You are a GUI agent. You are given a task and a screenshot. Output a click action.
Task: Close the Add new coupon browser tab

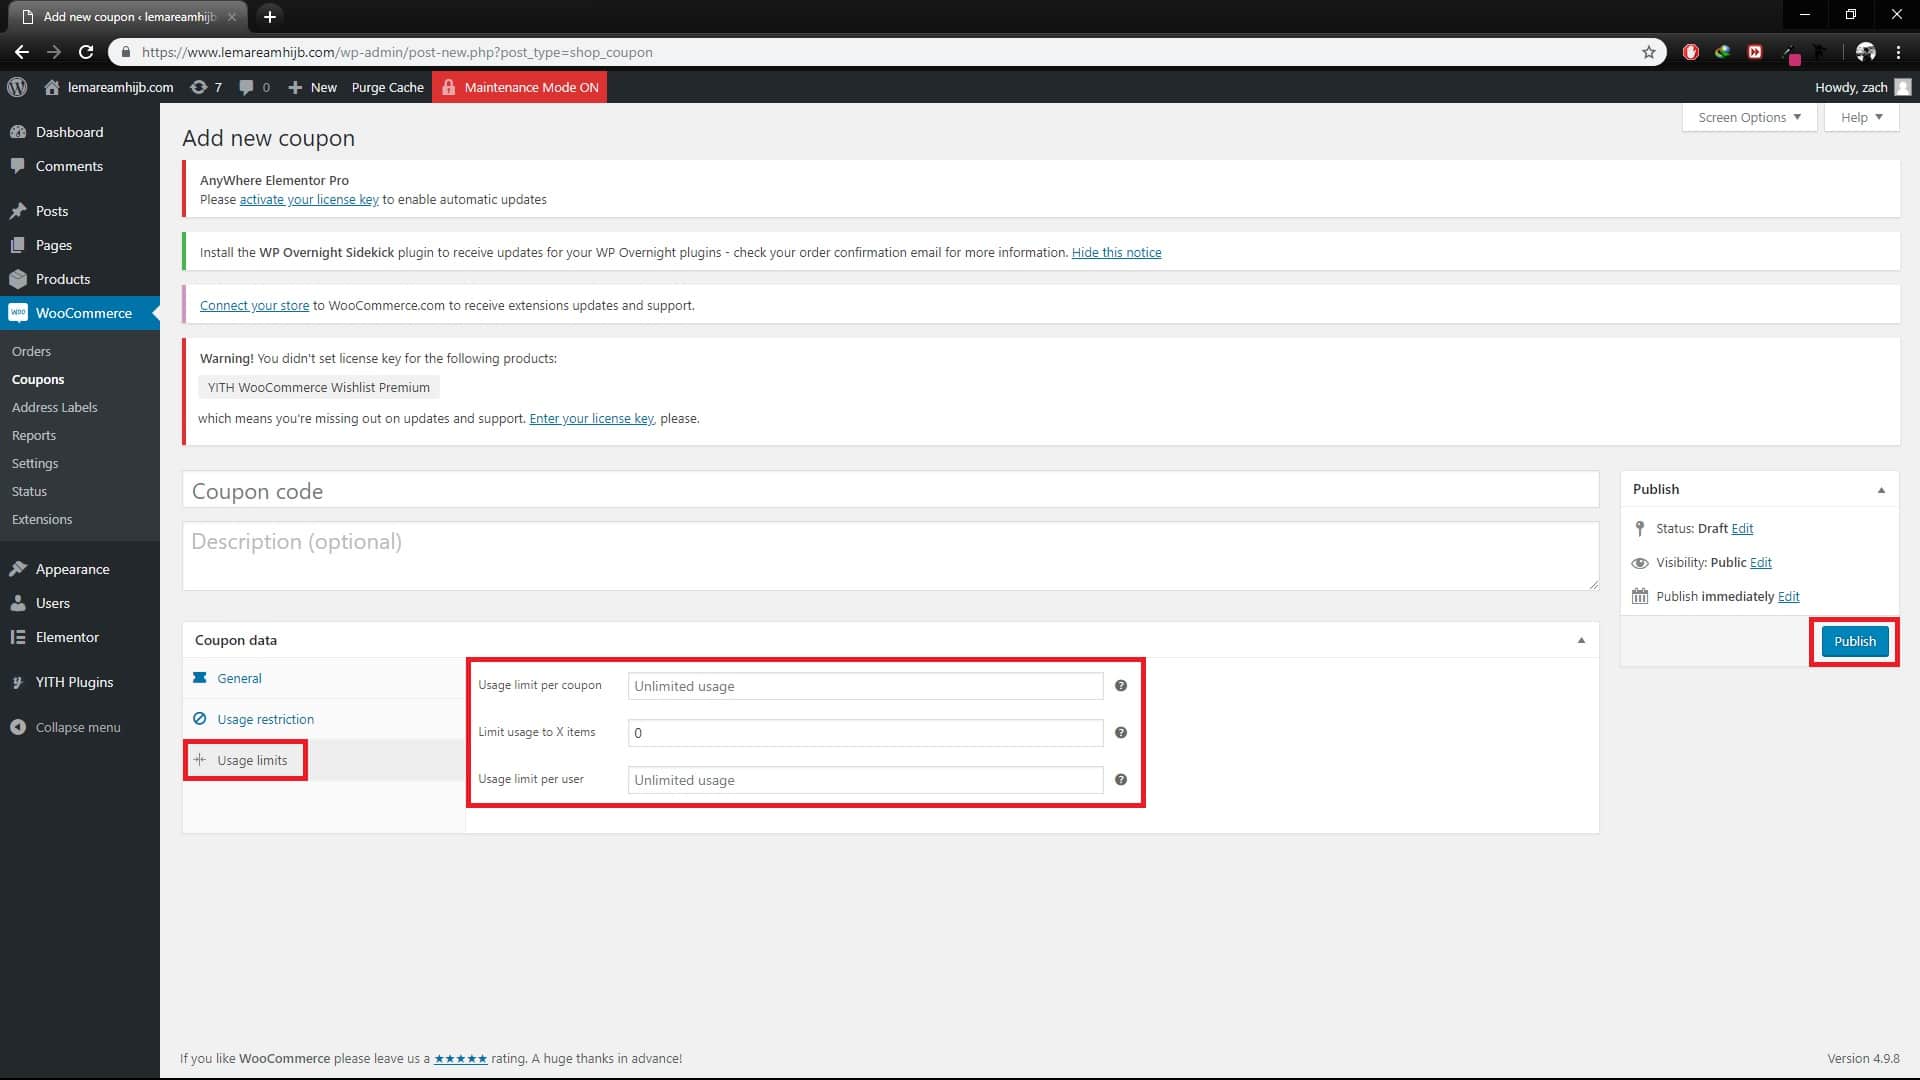point(231,16)
